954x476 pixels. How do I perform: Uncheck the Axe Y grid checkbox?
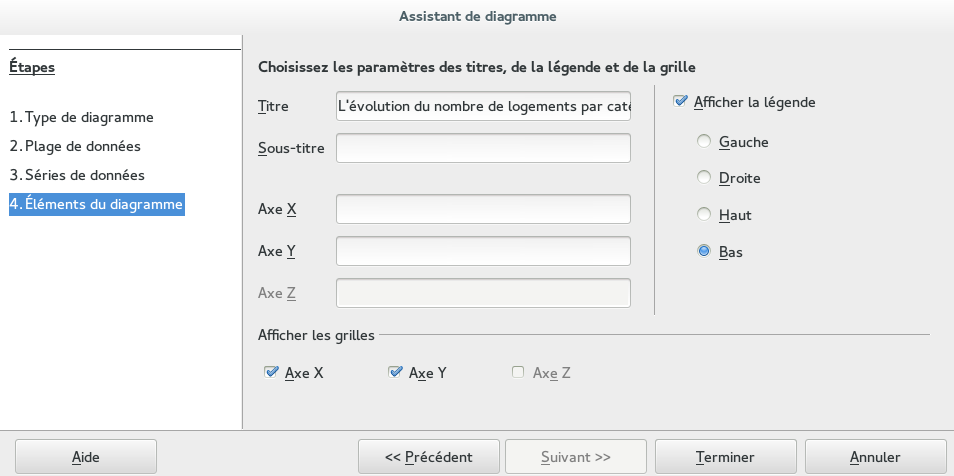coord(395,373)
